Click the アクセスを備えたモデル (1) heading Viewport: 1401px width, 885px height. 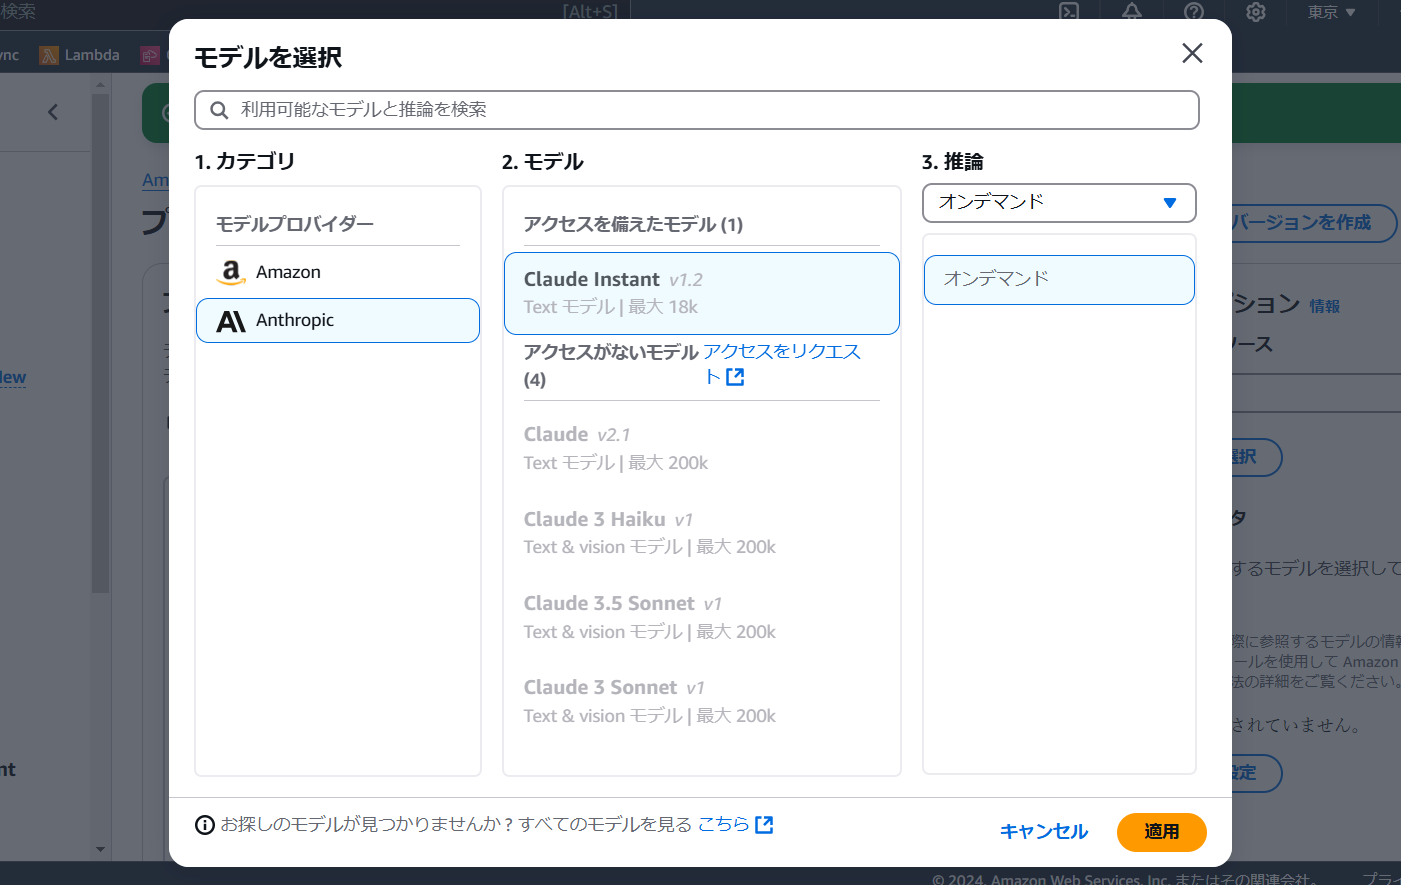click(x=633, y=224)
